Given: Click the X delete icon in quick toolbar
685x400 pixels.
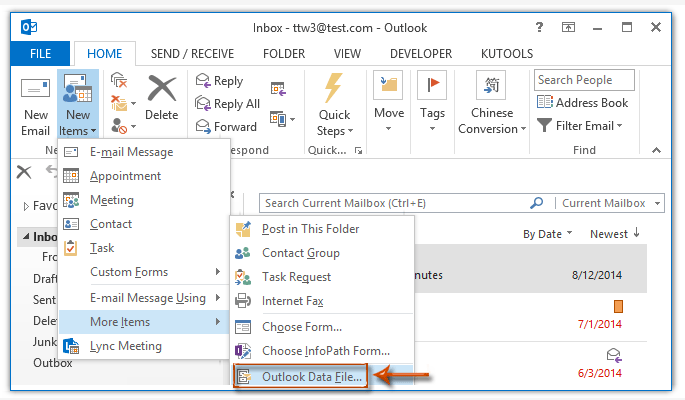Looking at the screenshot, I should [x=24, y=172].
